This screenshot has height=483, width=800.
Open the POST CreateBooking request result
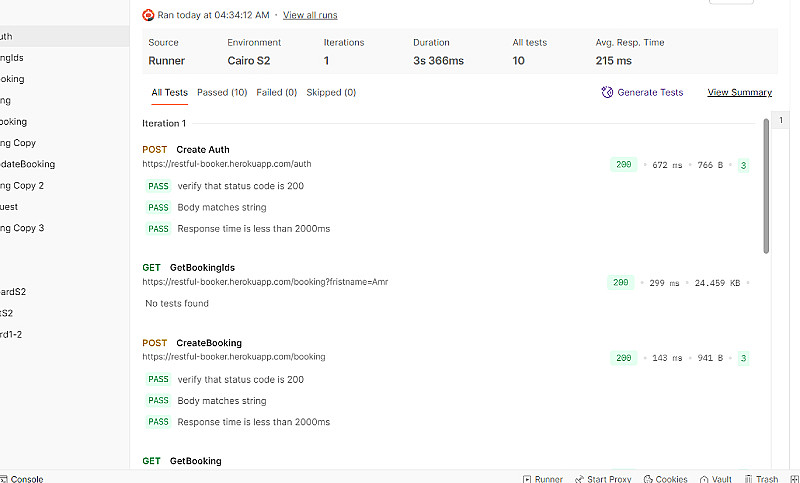click(x=208, y=343)
